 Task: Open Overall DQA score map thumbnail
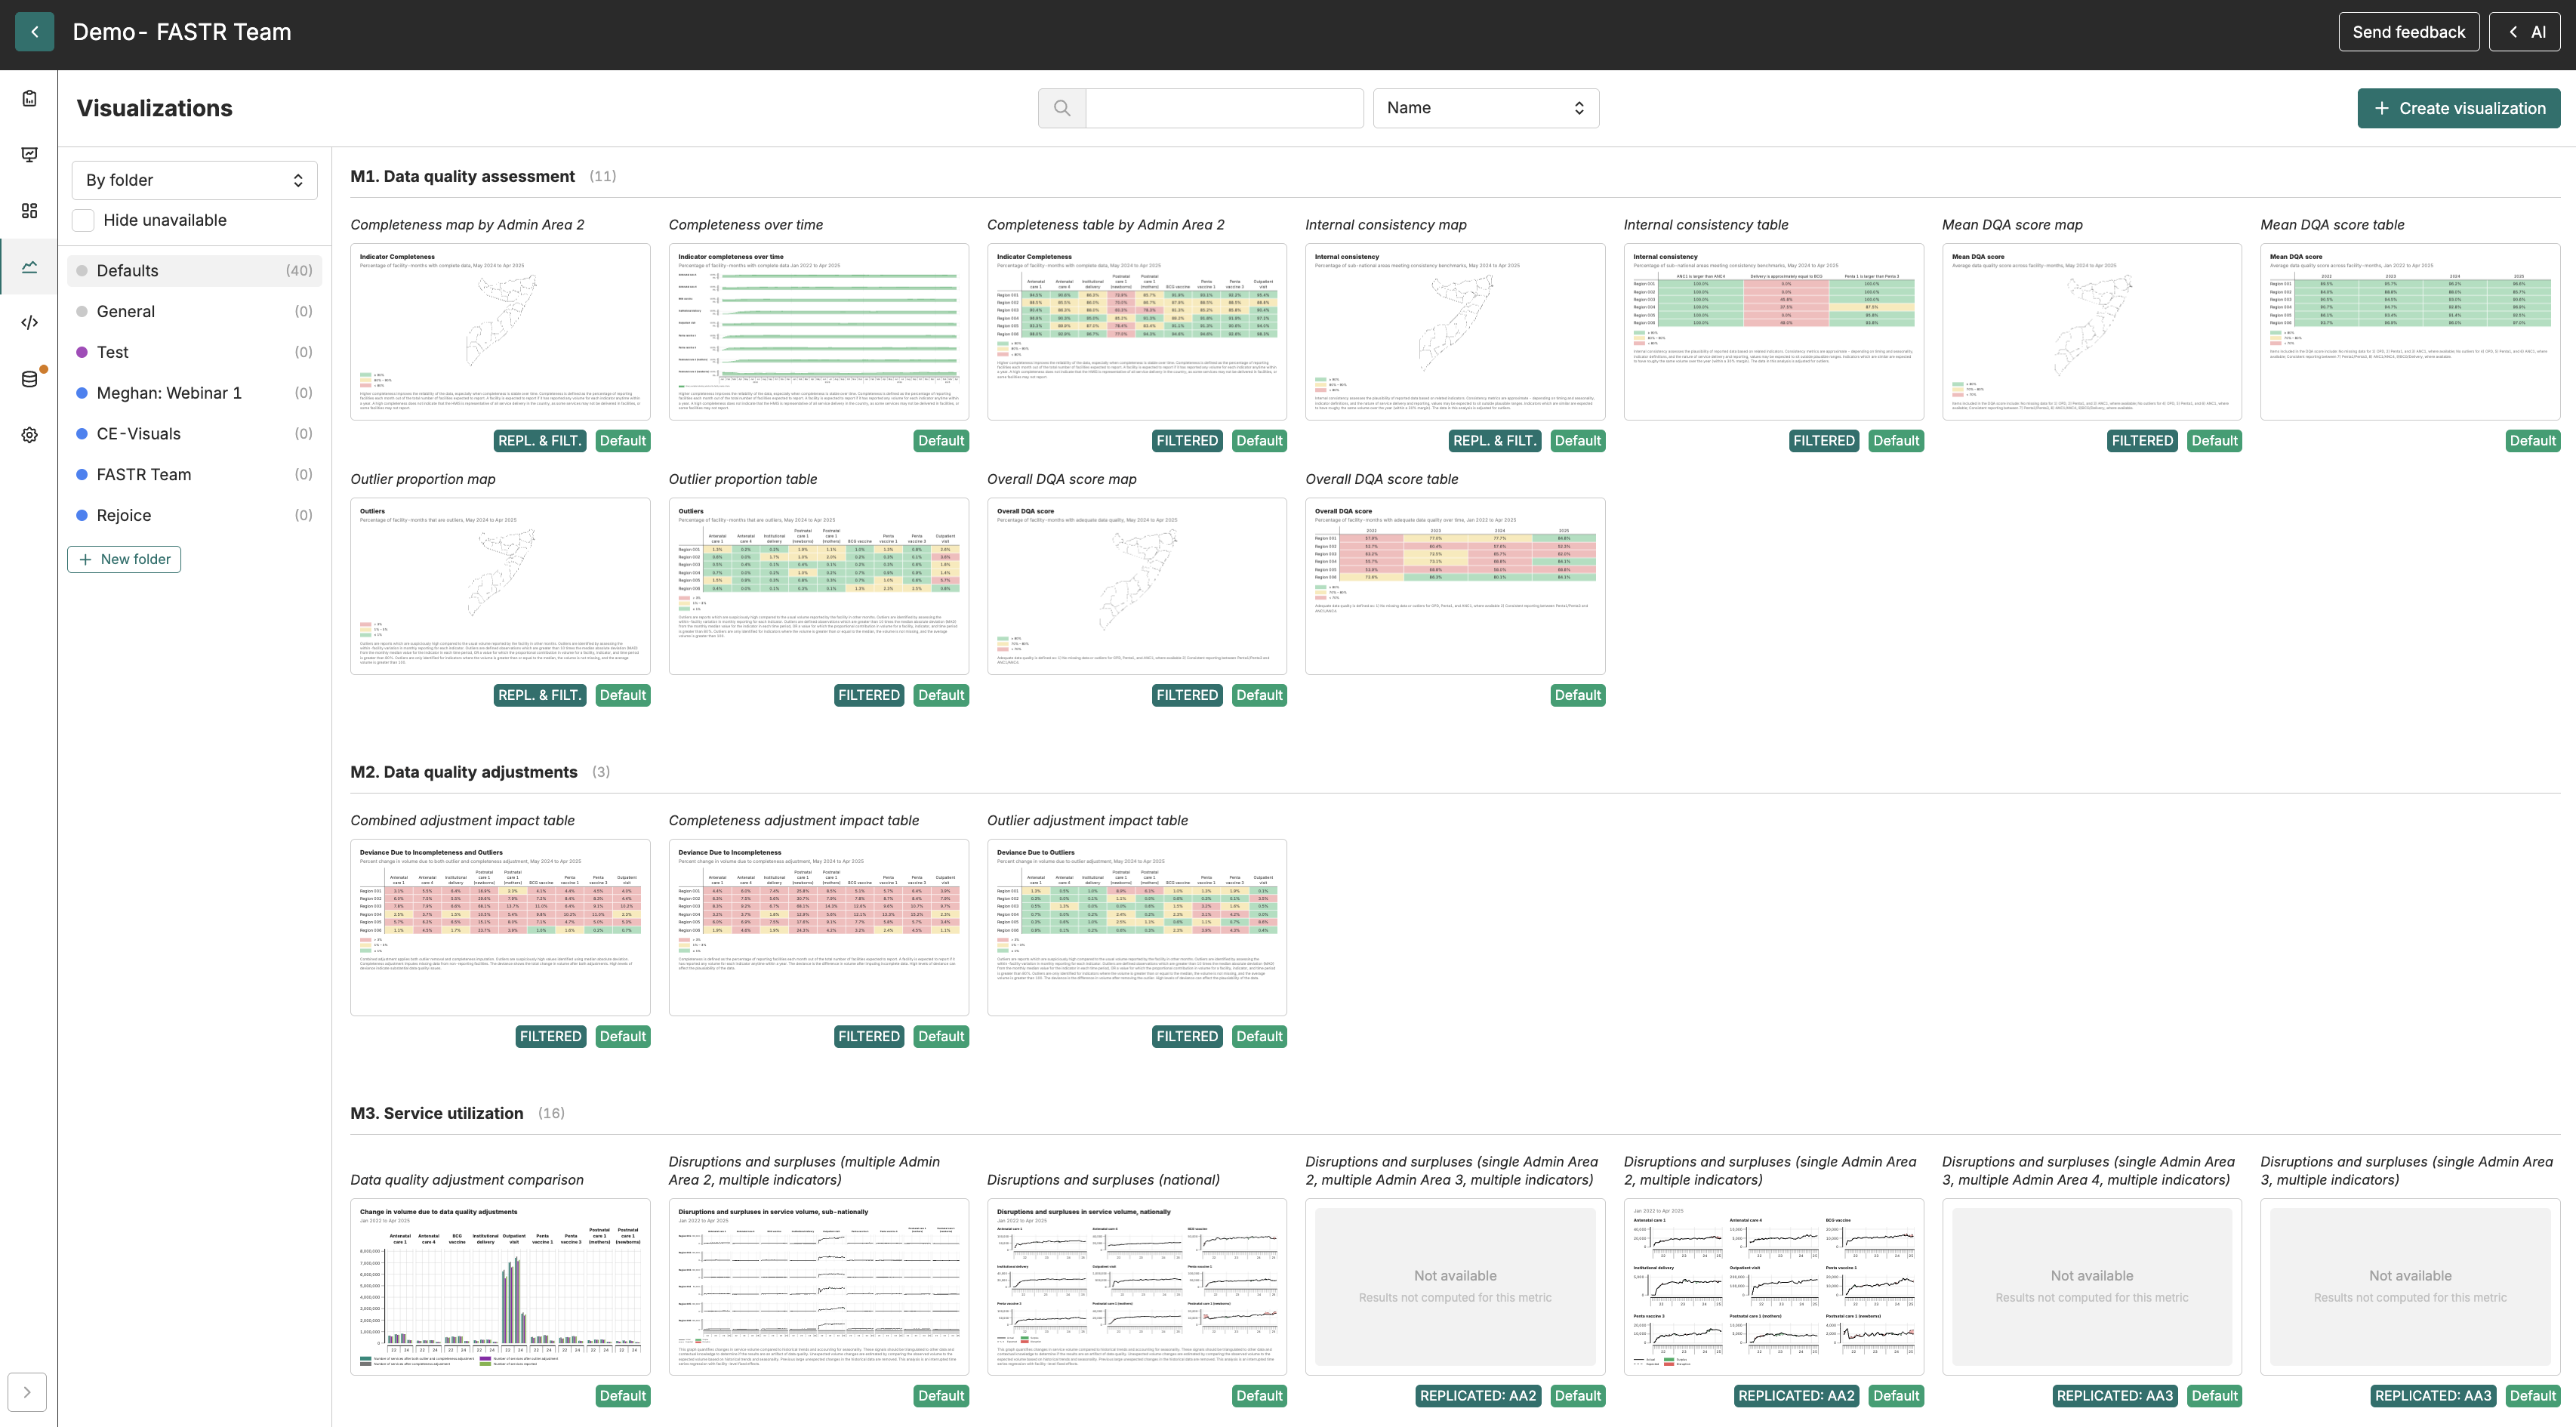pyautogui.click(x=1137, y=586)
